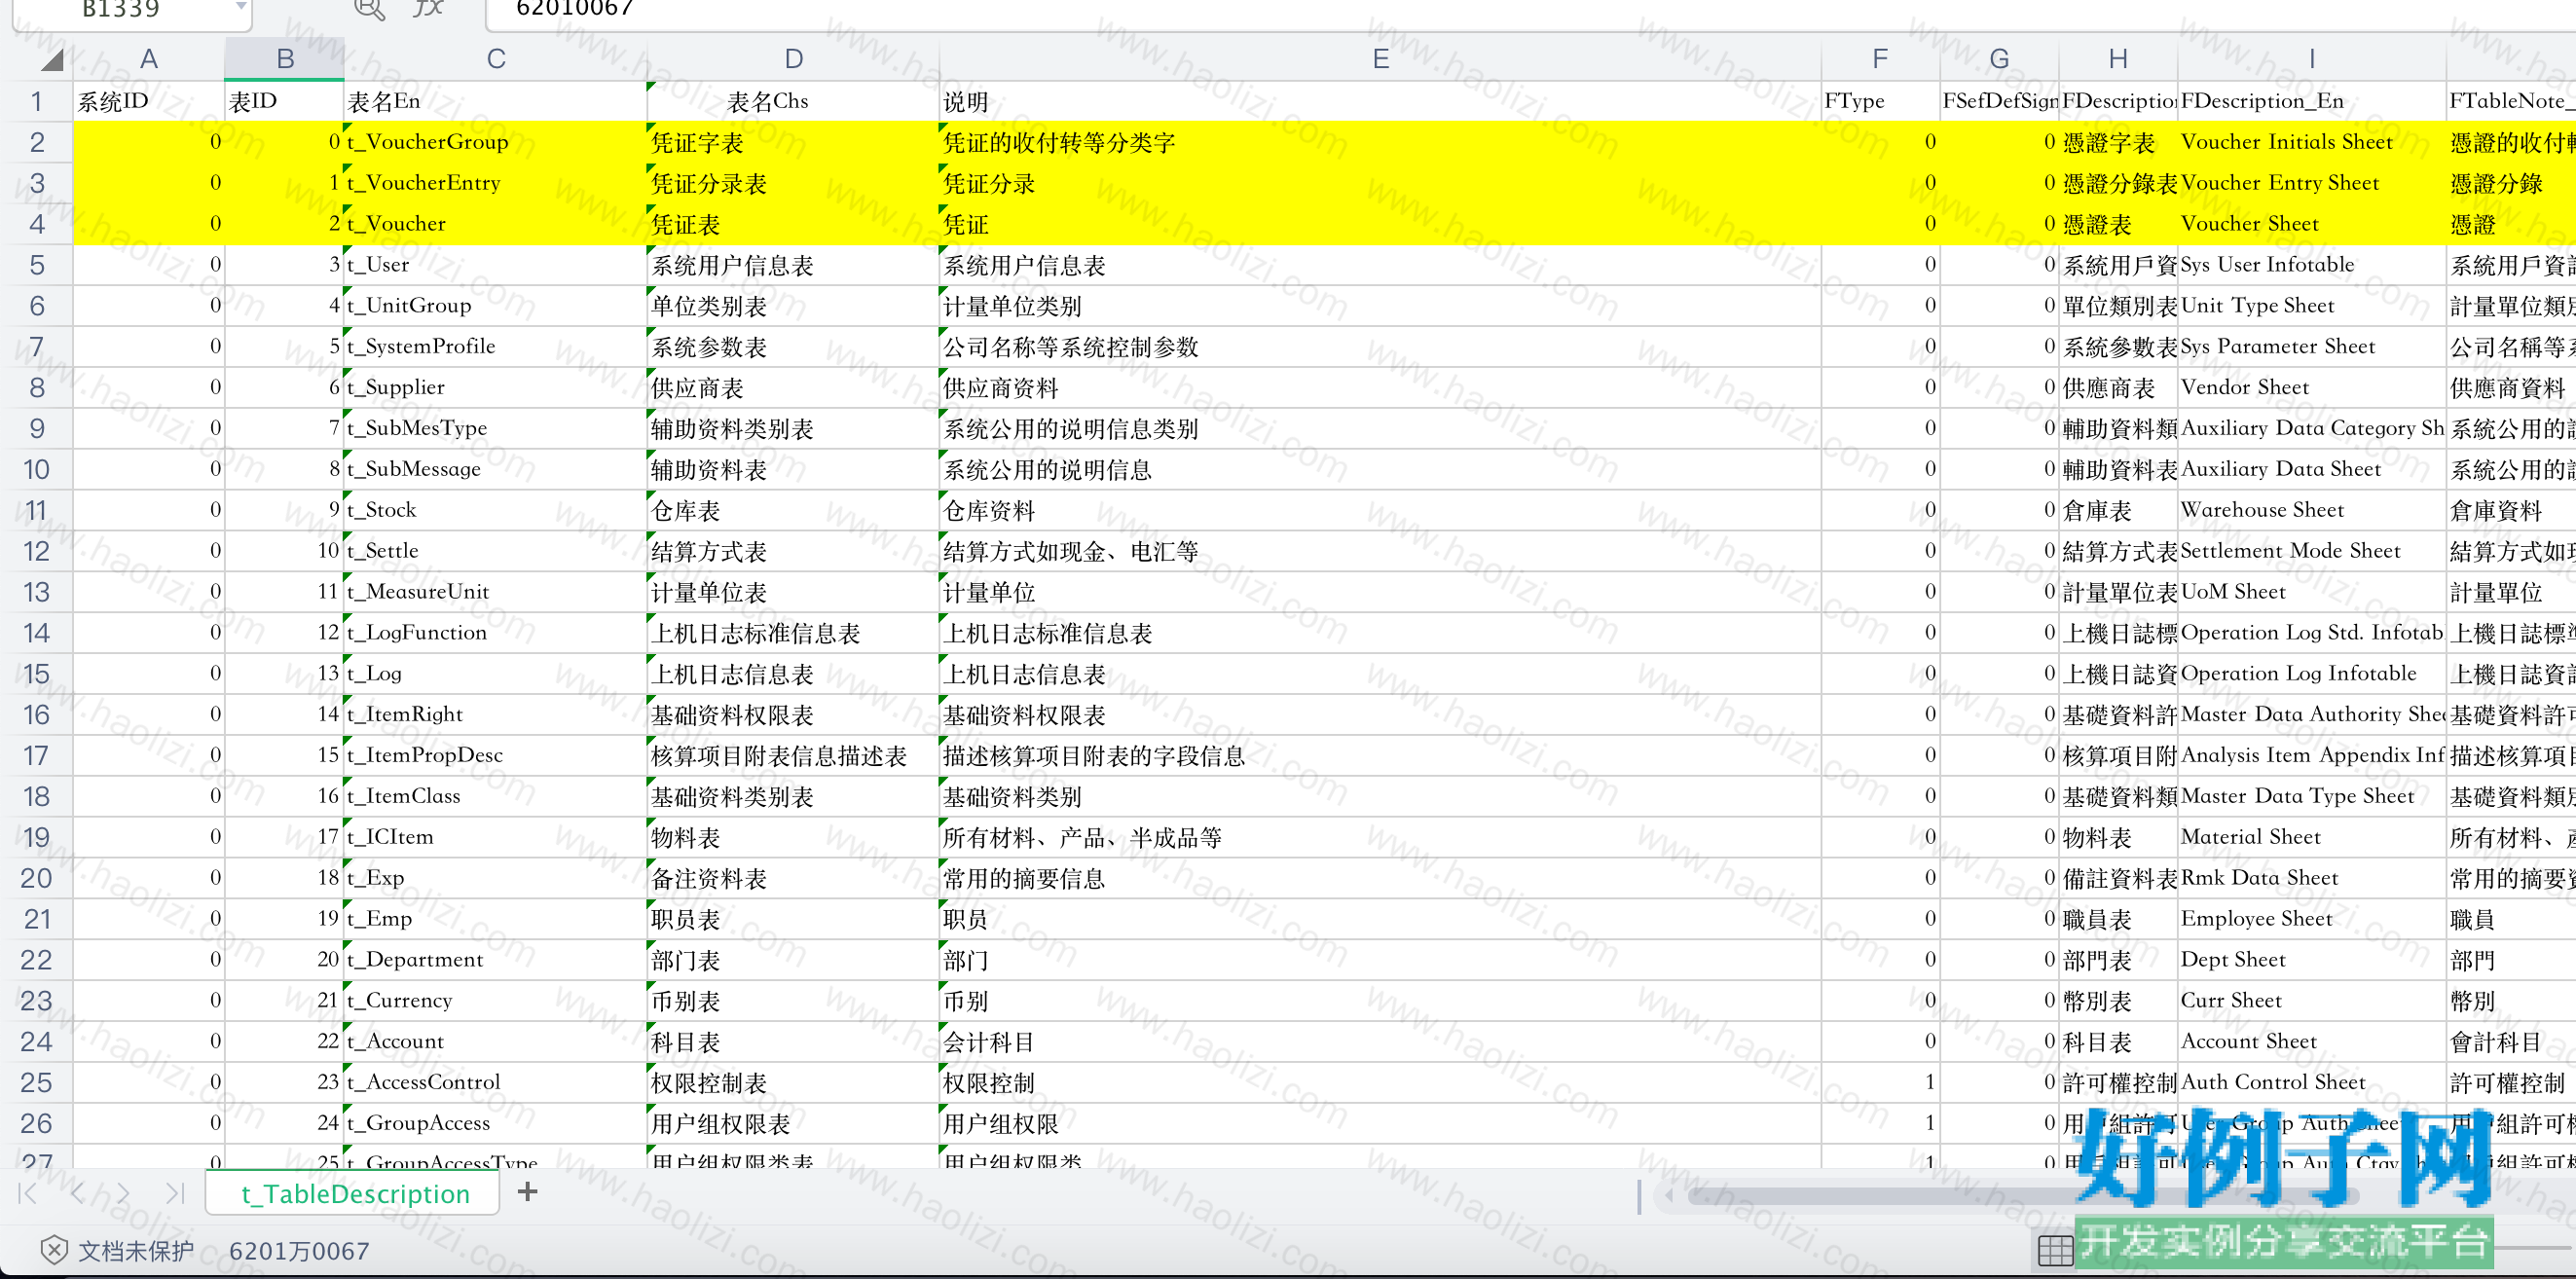The height and width of the screenshot is (1279, 2576).
Task: Select row 1 header
Action: (x=36, y=102)
